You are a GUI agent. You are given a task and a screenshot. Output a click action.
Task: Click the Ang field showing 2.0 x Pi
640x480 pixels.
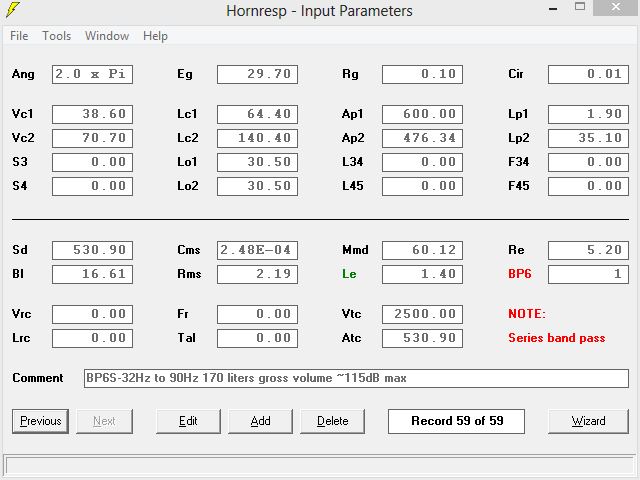coord(92,74)
